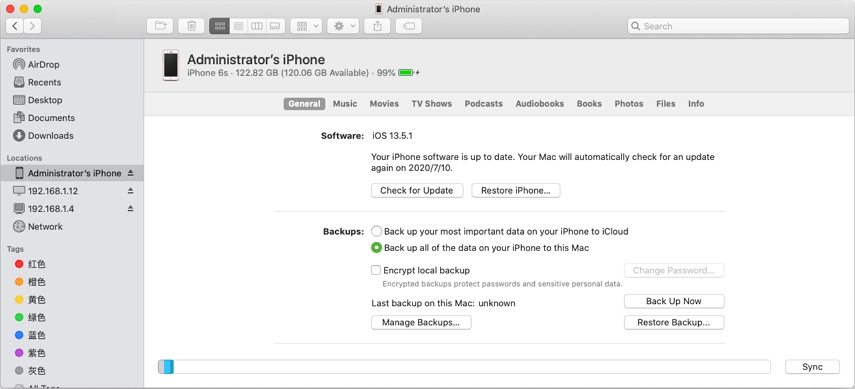Switch to the Podcasts tab
Screen dimensions: 855x389
tap(484, 104)
